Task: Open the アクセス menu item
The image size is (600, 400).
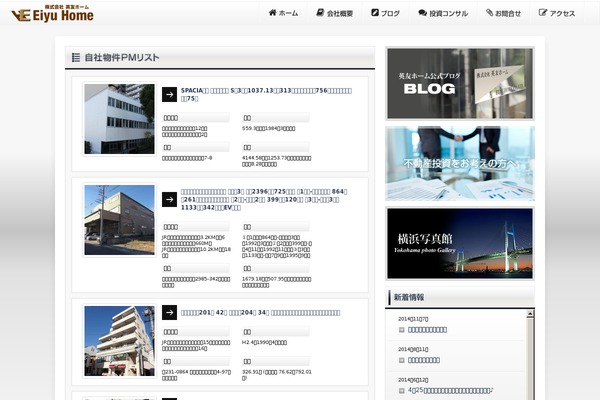Action: pos(557,13)
